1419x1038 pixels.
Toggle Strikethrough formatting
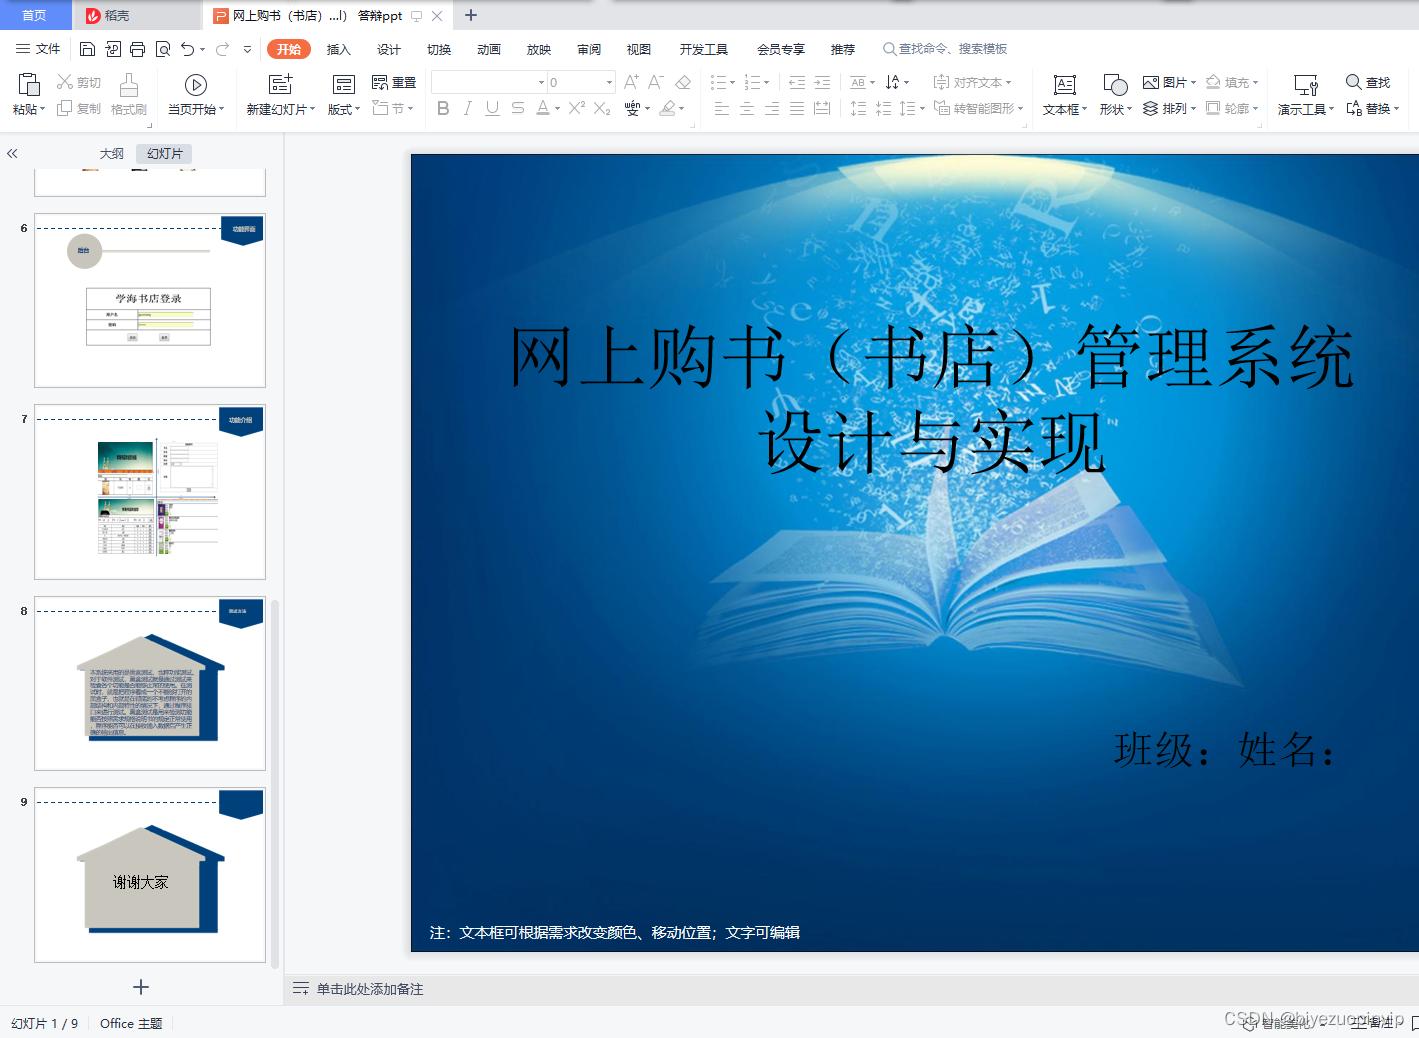517,108
